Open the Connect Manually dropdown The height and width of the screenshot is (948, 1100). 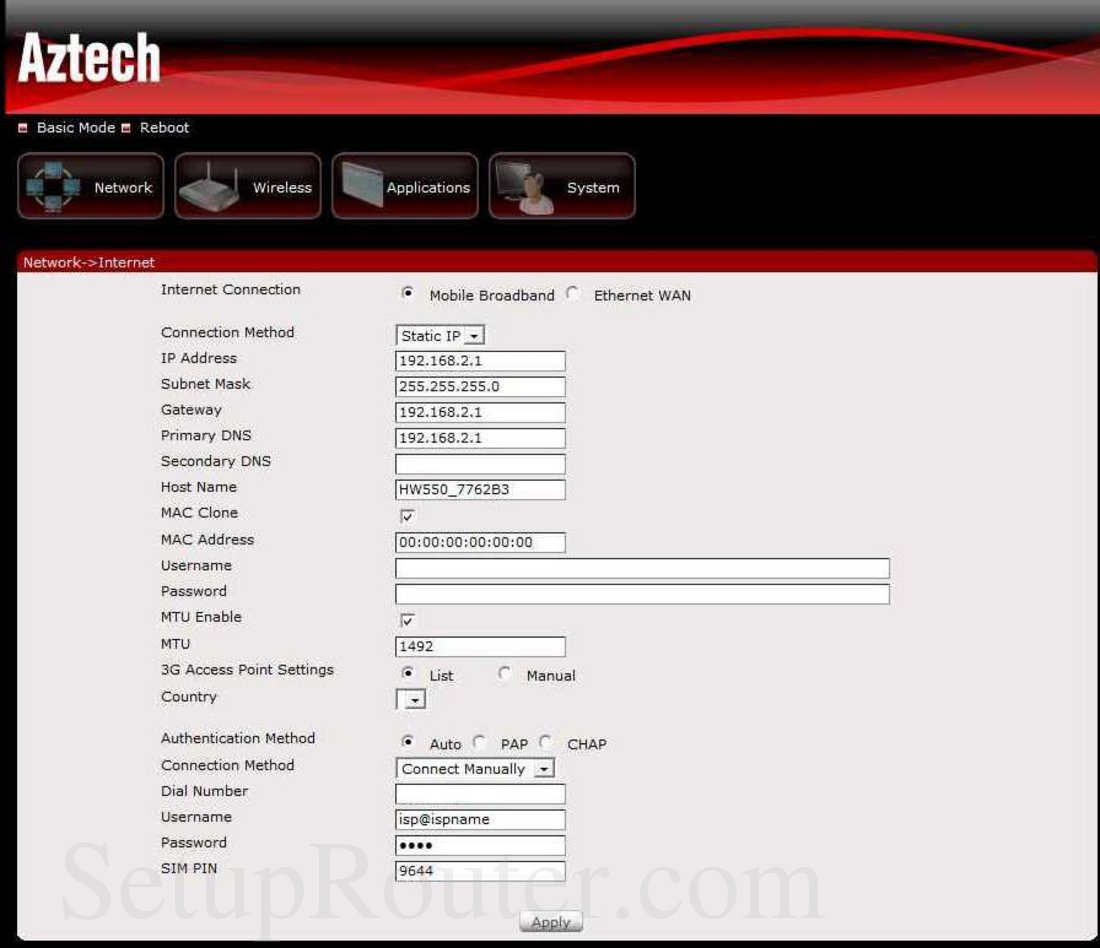coord(475,769)
